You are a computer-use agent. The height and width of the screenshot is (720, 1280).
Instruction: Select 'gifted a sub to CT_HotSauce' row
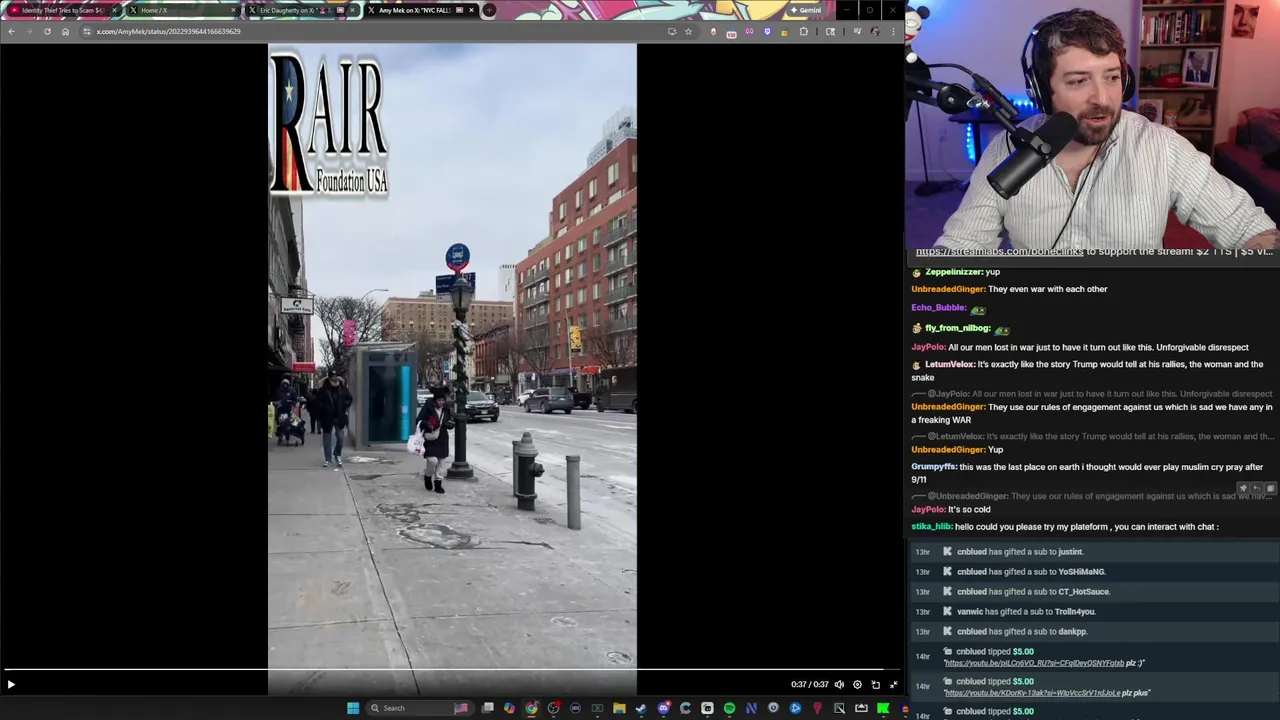1094,592
